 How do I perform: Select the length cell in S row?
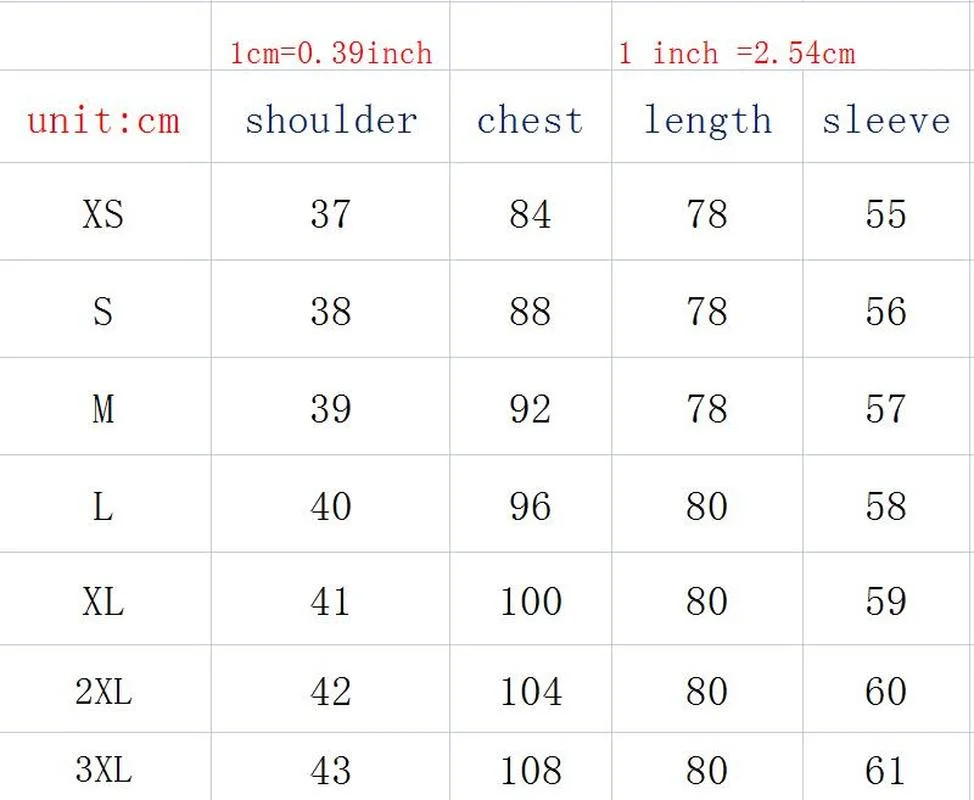[707, 312]
